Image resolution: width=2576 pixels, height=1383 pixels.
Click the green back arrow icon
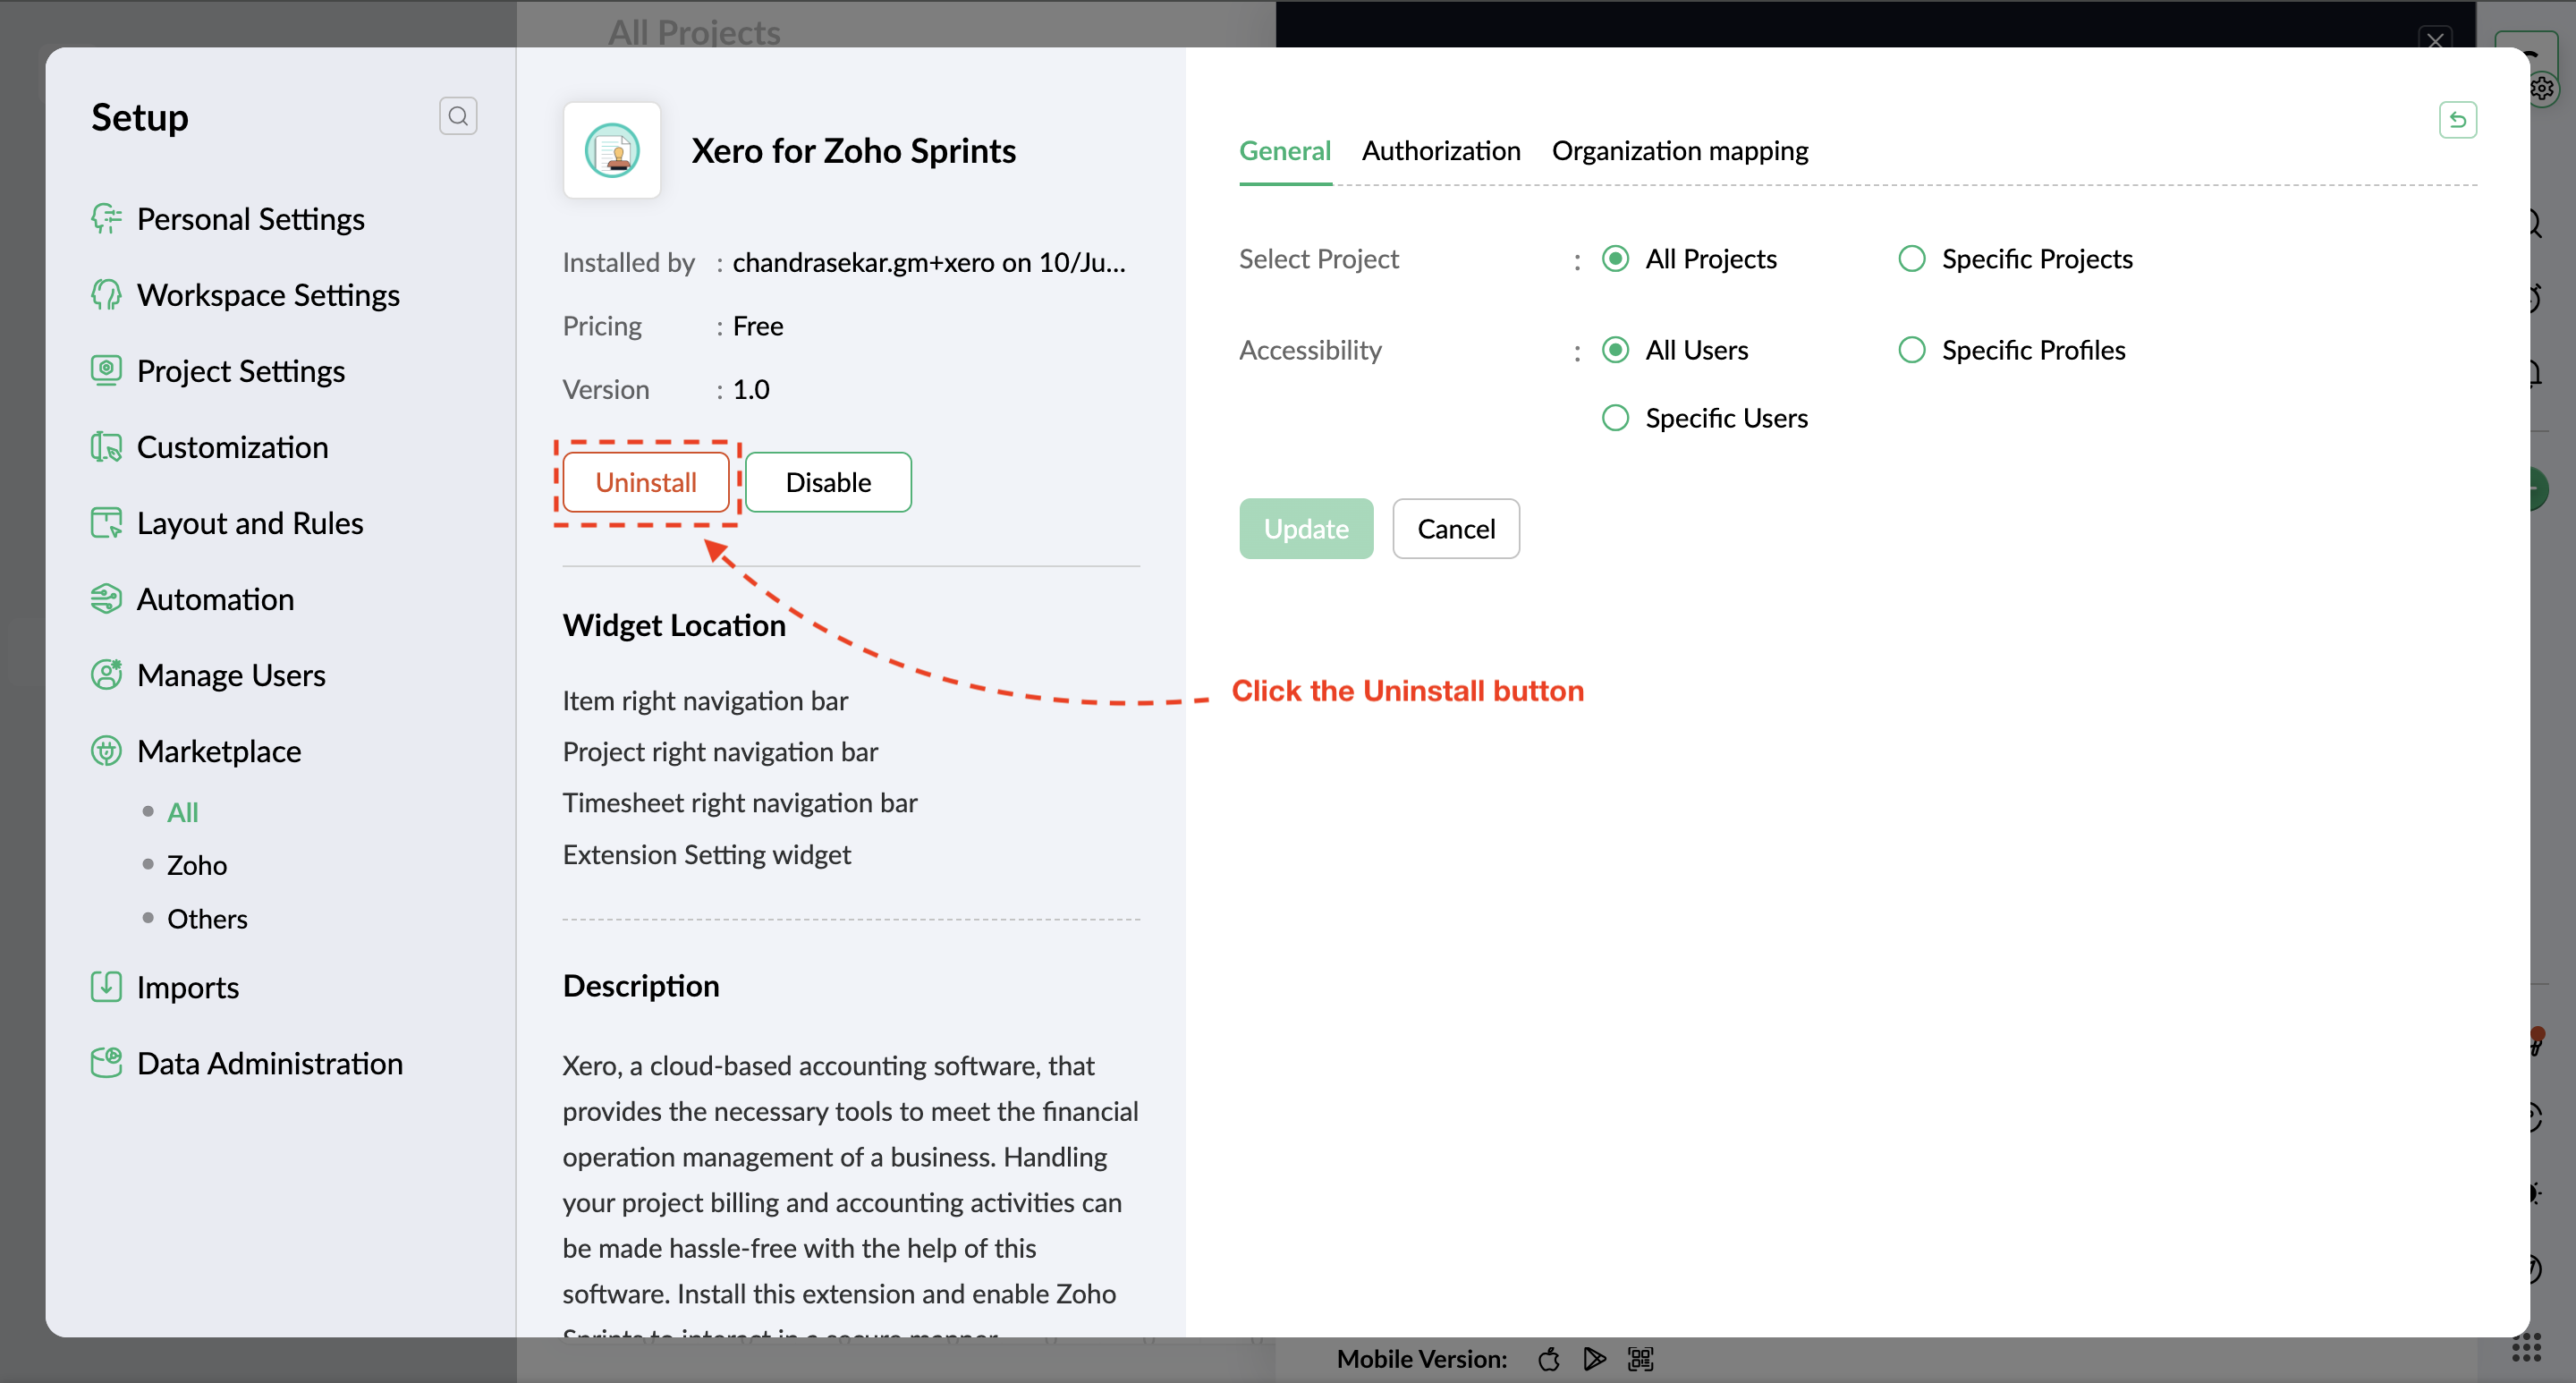pos(2457,120)
